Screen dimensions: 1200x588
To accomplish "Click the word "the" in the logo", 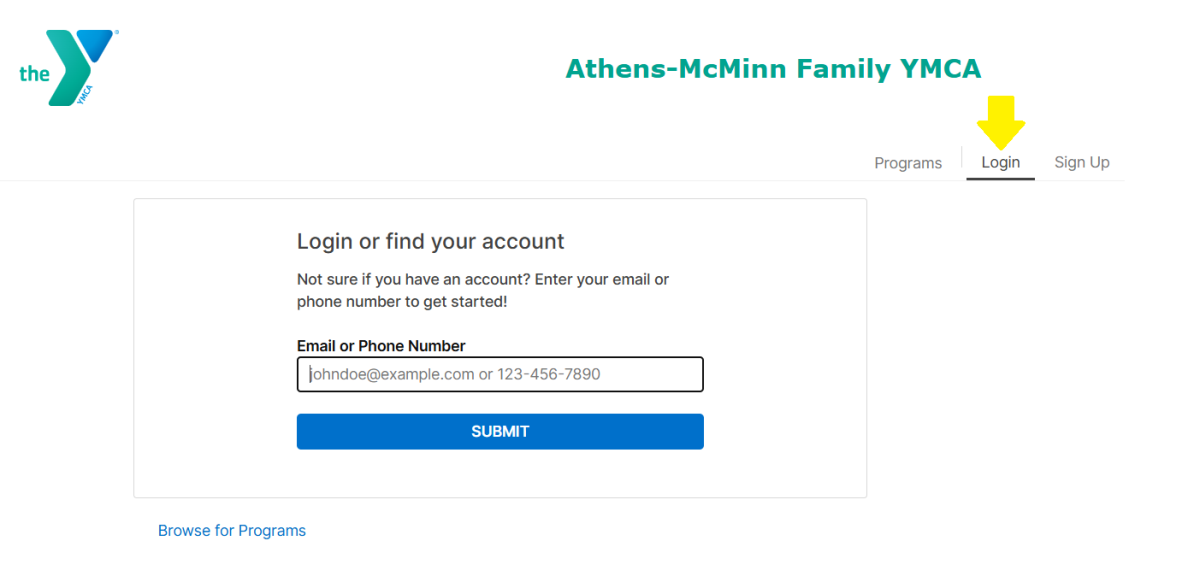I will (34, 73).
